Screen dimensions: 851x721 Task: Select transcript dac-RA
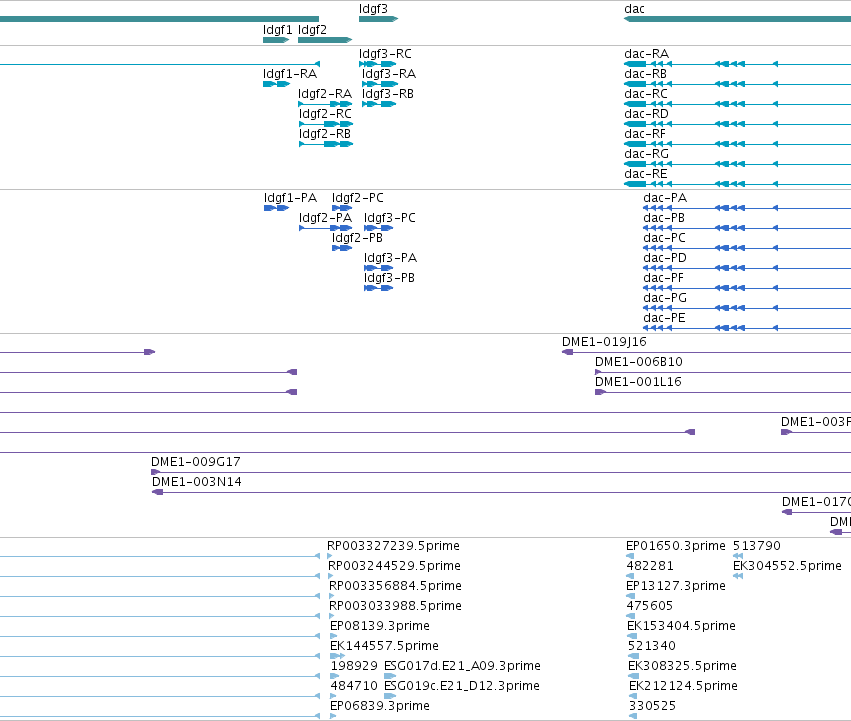738,64
